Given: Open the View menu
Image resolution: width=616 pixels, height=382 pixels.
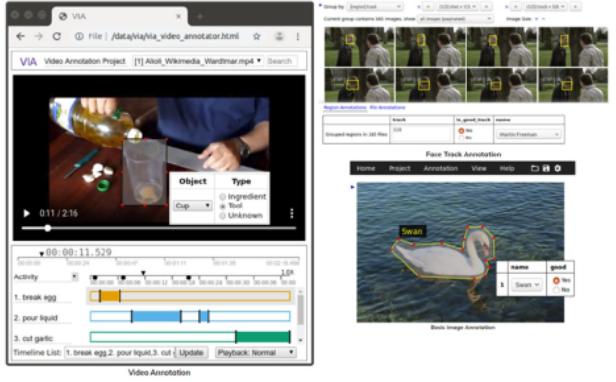Looking at the screenshot, I should [479, 169].
